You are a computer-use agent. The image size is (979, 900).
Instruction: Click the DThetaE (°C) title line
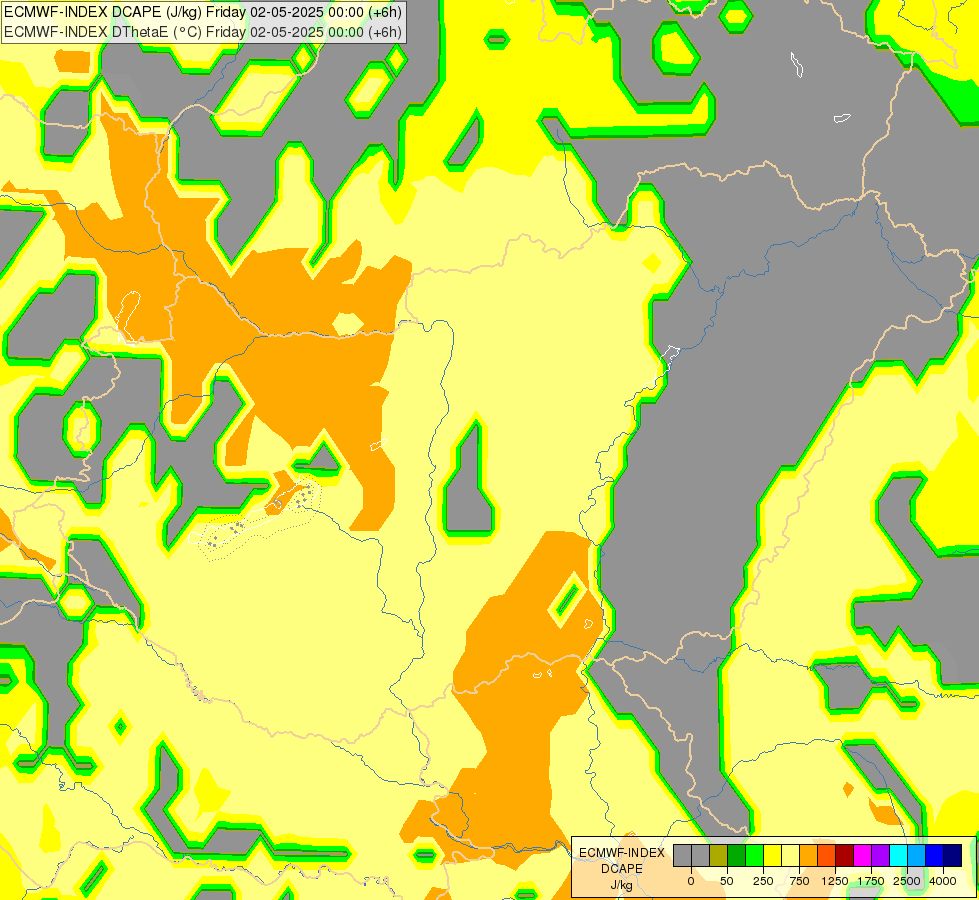click(203, 32)
